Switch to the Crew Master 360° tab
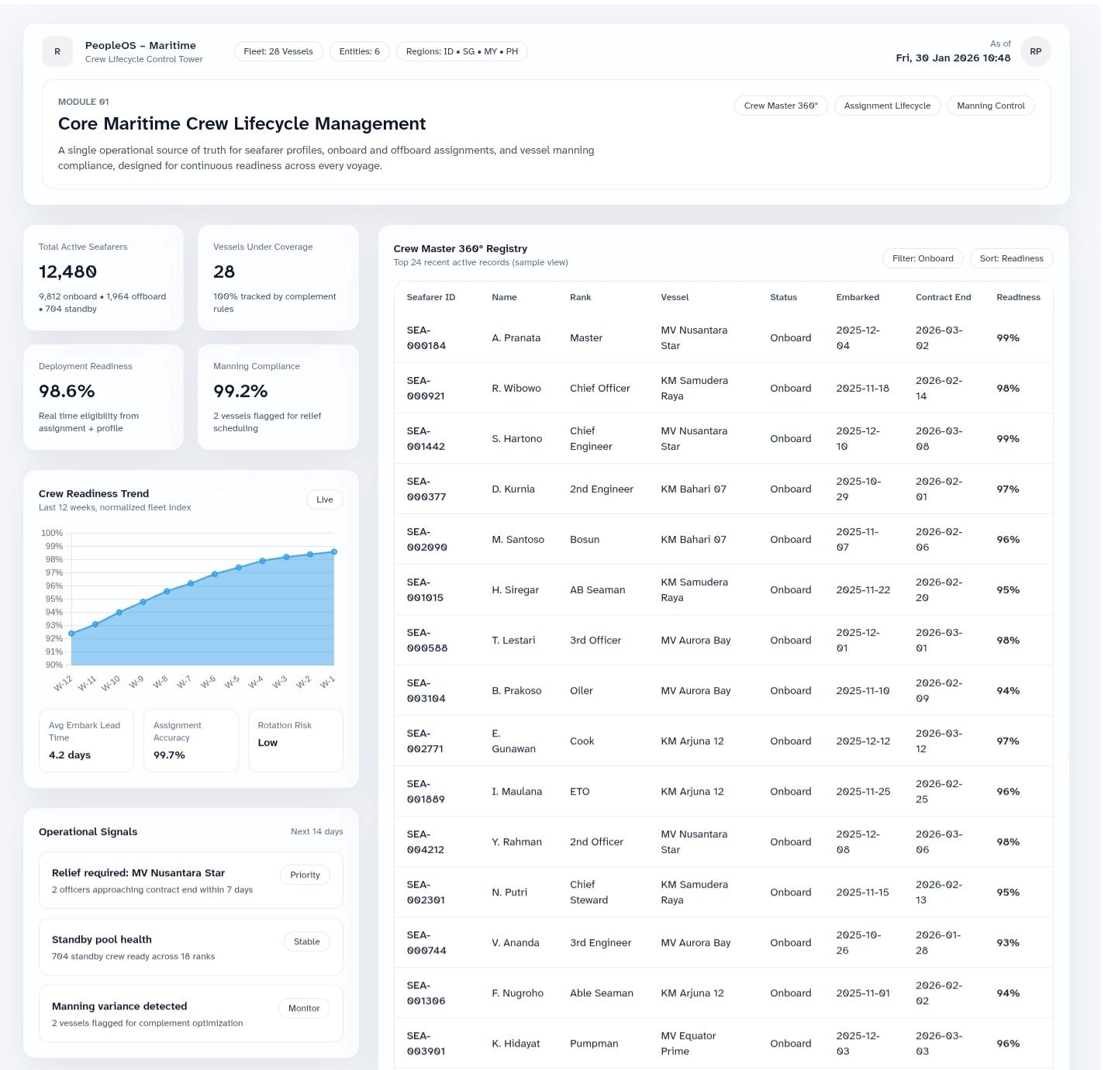 (x=781, y=105)
